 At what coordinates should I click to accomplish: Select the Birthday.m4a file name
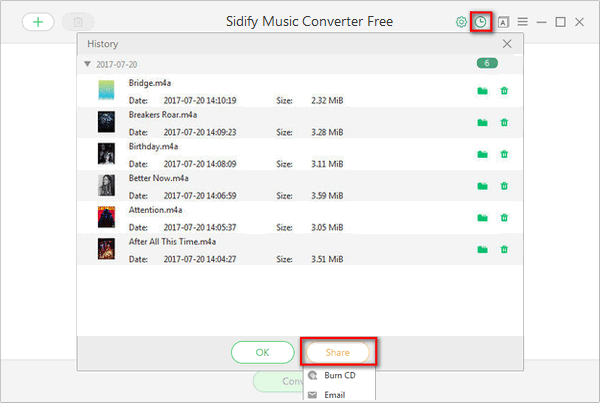click(x=153, y=147)
